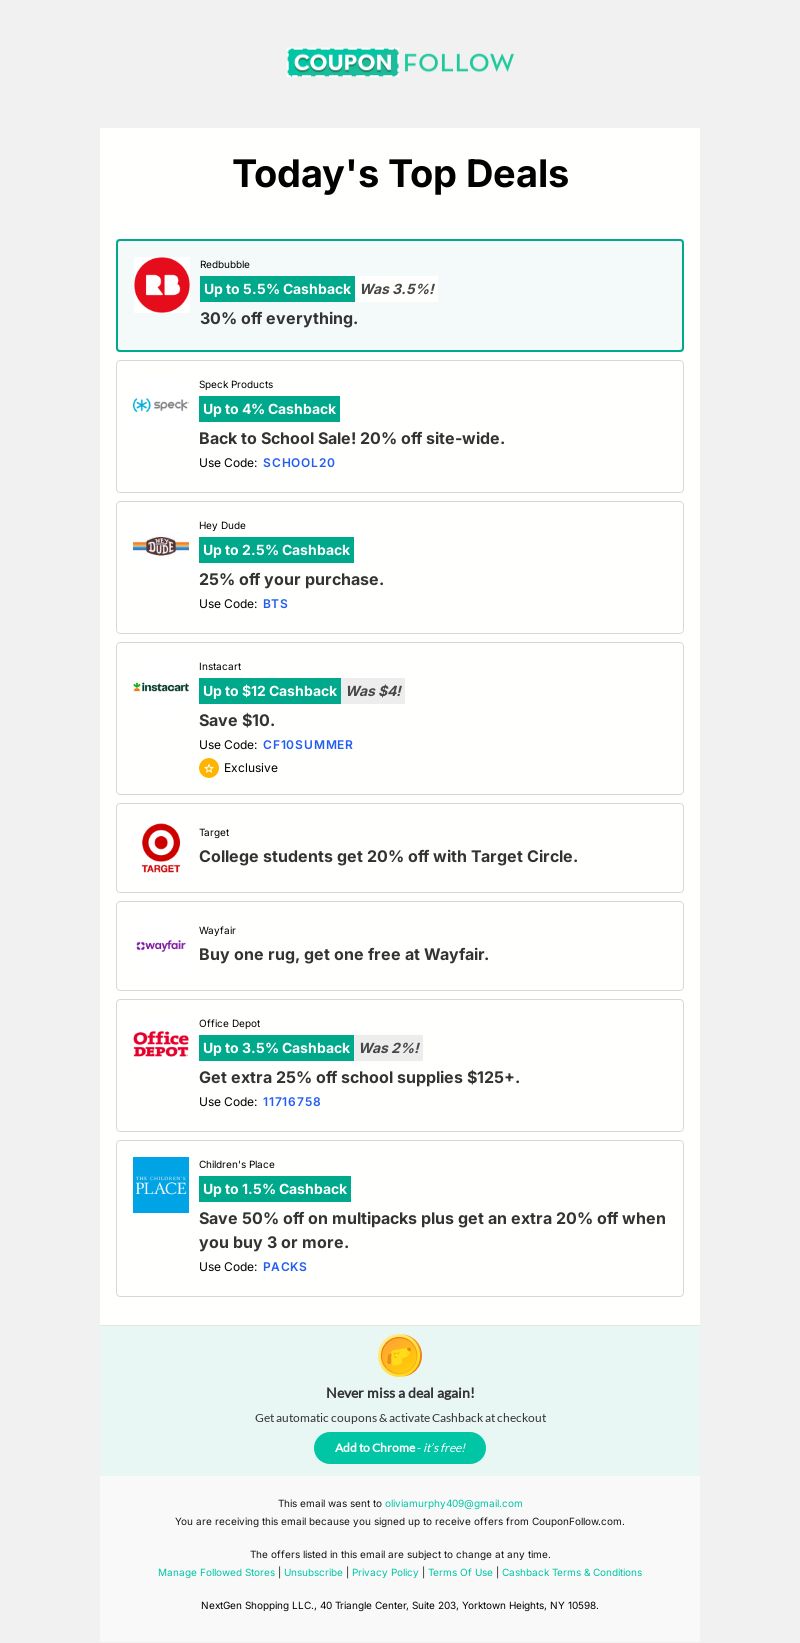The width and height of the screenshot is (800, 1643).
Task: Click the gold coin extension icon
Action: coord(400,1356)
